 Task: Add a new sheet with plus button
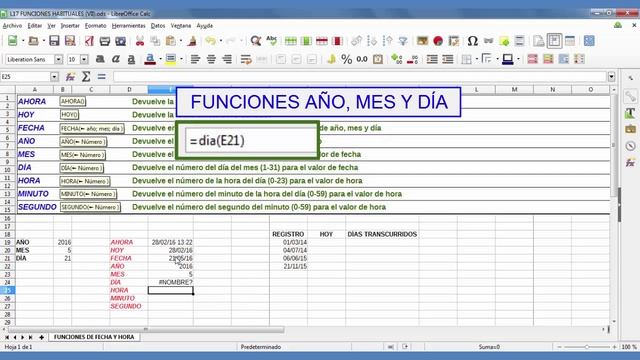(41, 338)
